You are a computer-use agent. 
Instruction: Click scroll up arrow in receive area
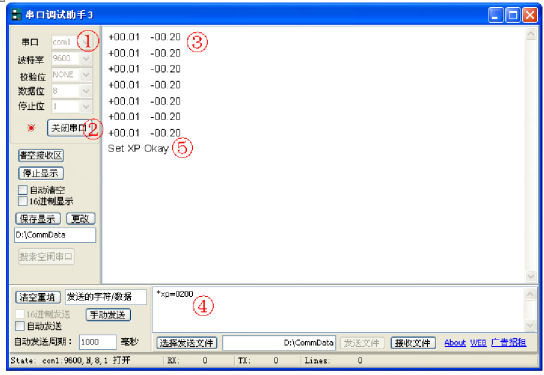tap(531, 34)
